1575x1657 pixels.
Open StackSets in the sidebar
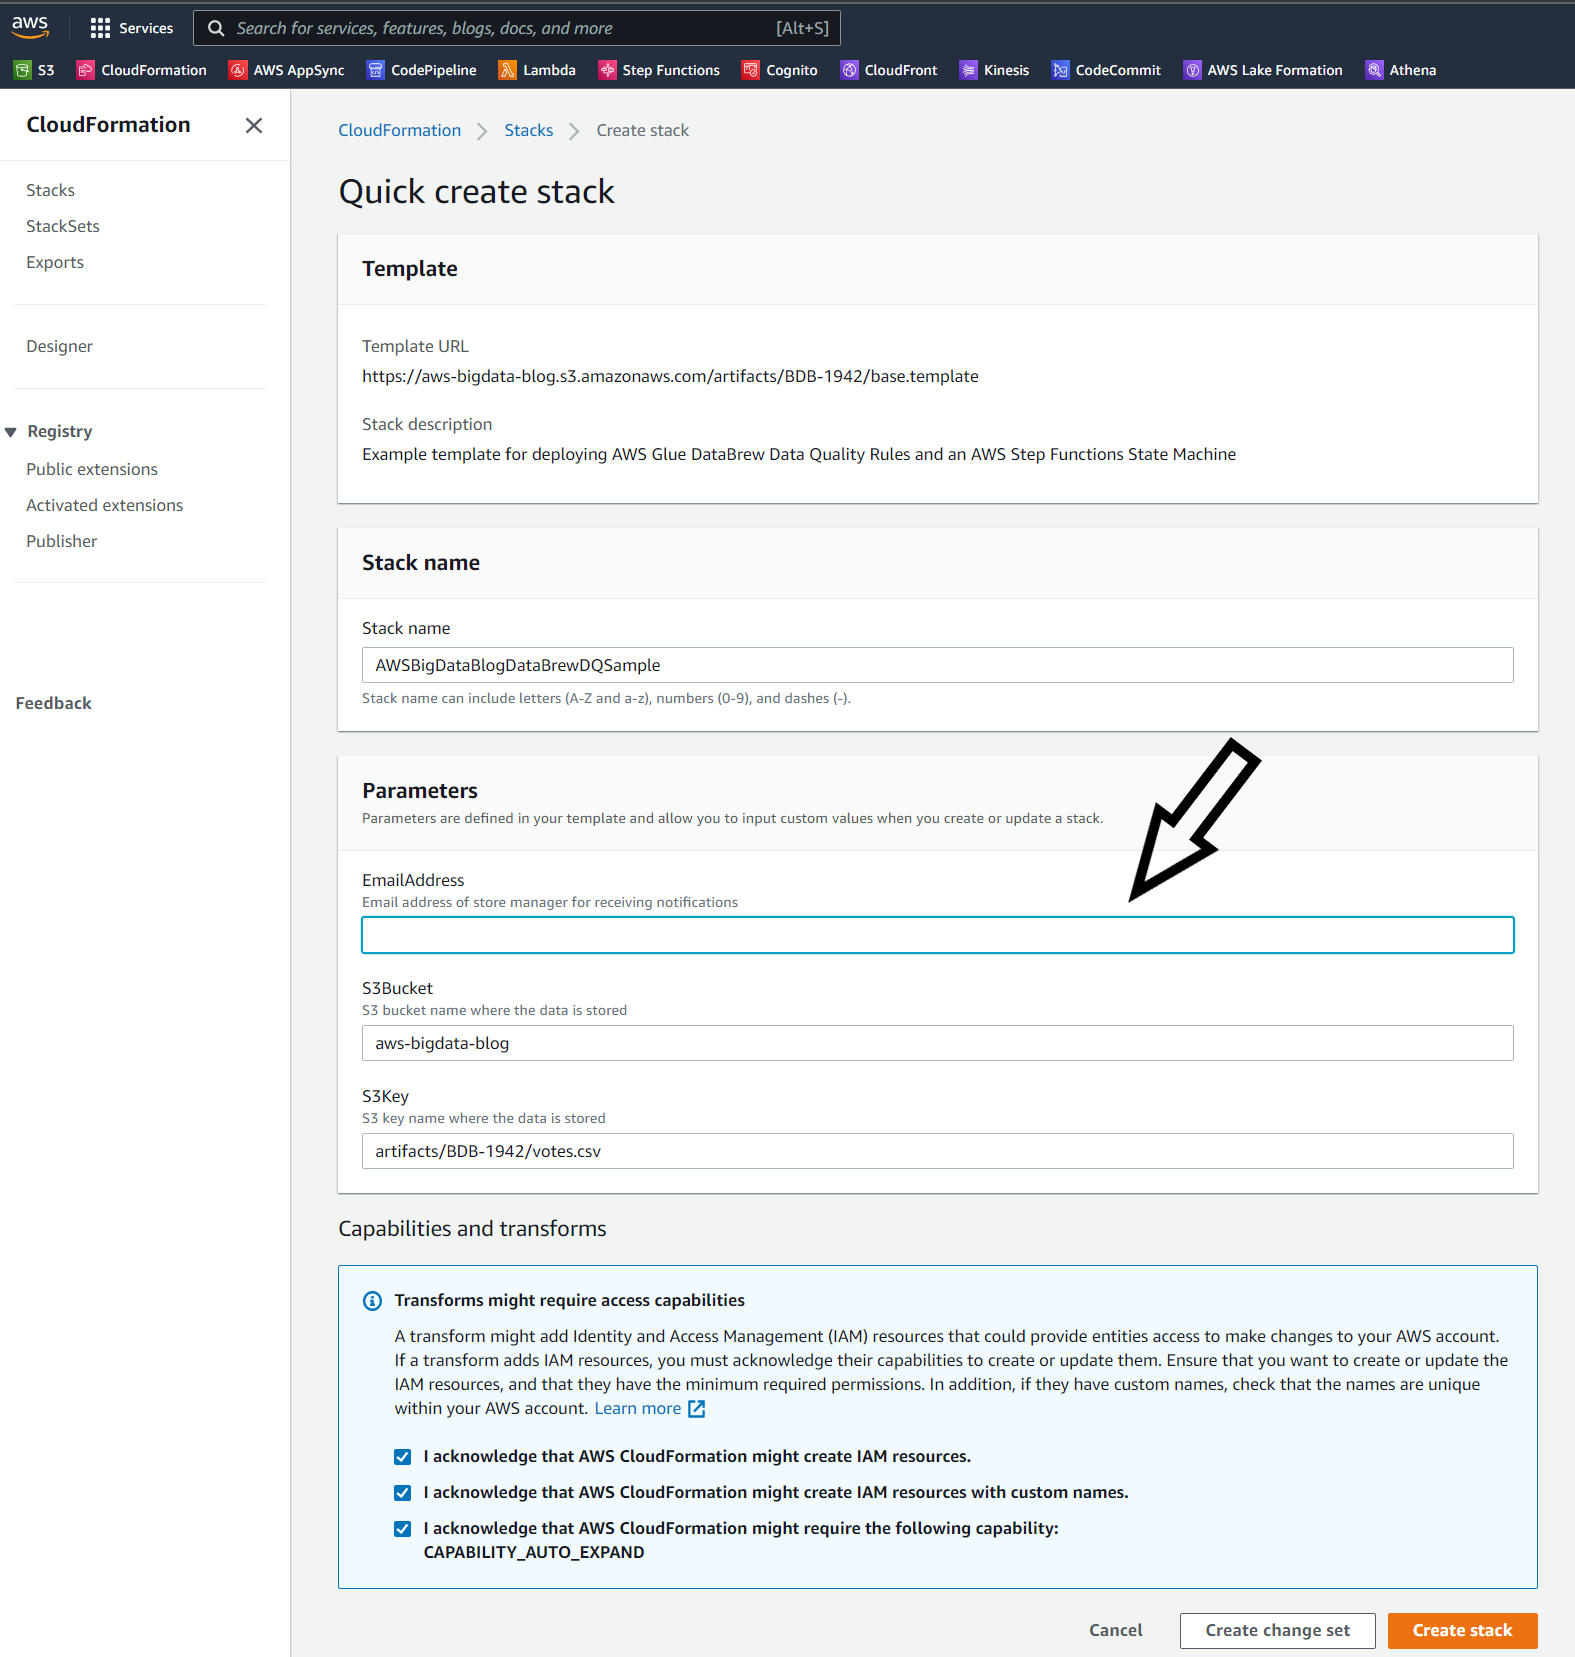(63, 226)
